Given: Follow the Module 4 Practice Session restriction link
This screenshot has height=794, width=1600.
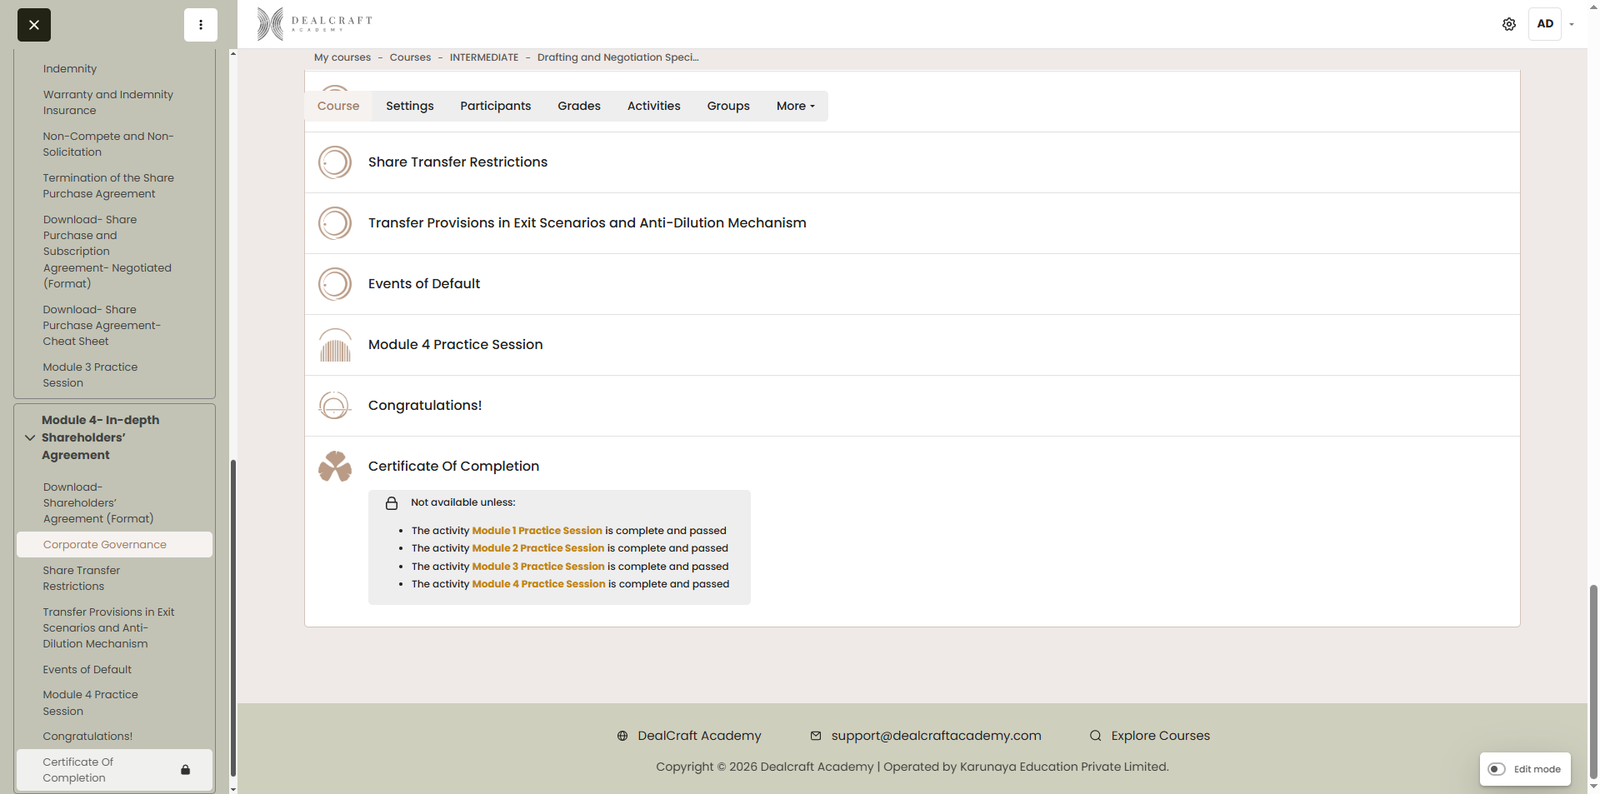Looking at the screenshot, I should [x=539, y=584].
